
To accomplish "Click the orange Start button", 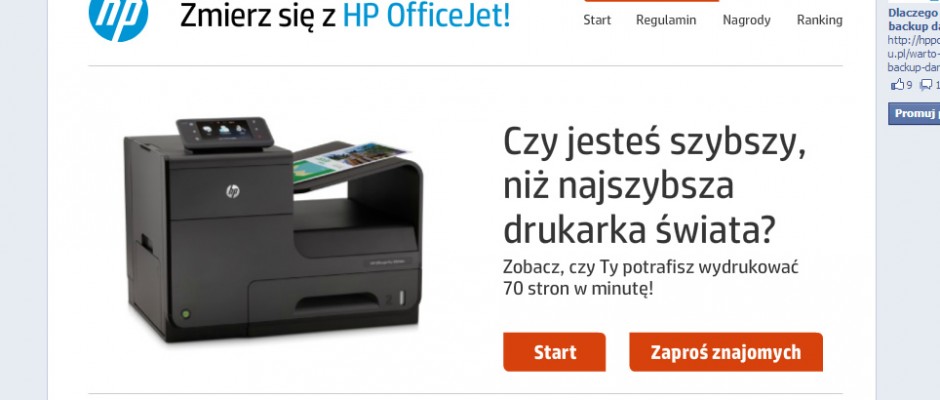I will click(555, 352).
